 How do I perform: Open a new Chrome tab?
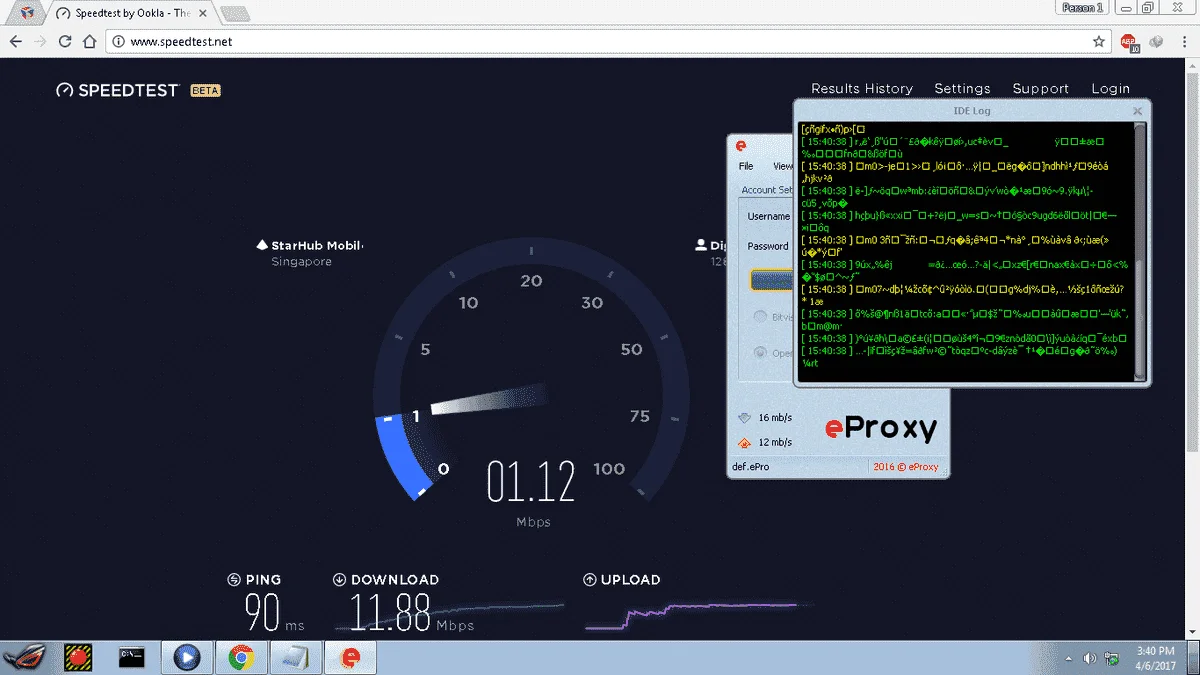point(235,13)
